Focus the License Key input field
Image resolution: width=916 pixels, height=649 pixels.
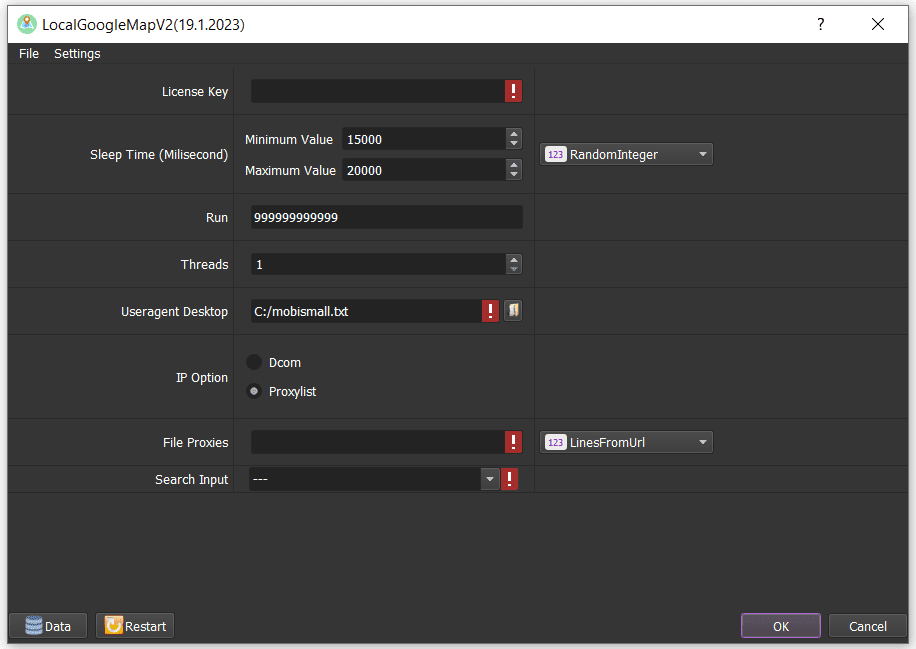(x=378, y=91)
